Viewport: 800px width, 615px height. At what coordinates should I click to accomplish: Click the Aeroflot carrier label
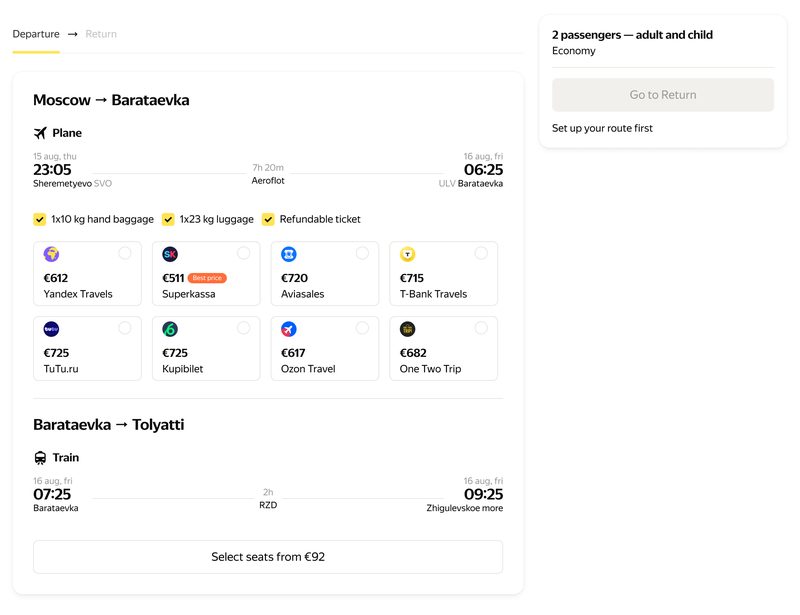point(268,181)
